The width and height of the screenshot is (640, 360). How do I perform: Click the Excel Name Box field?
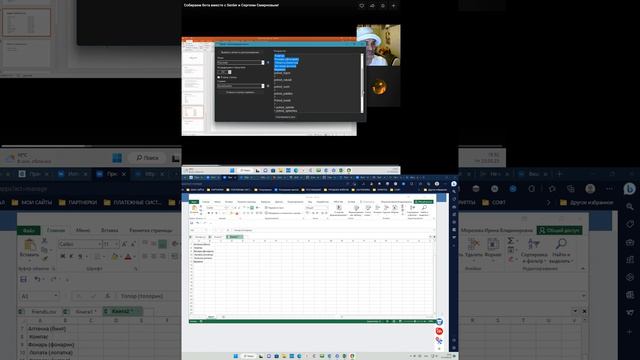[197, 230]
